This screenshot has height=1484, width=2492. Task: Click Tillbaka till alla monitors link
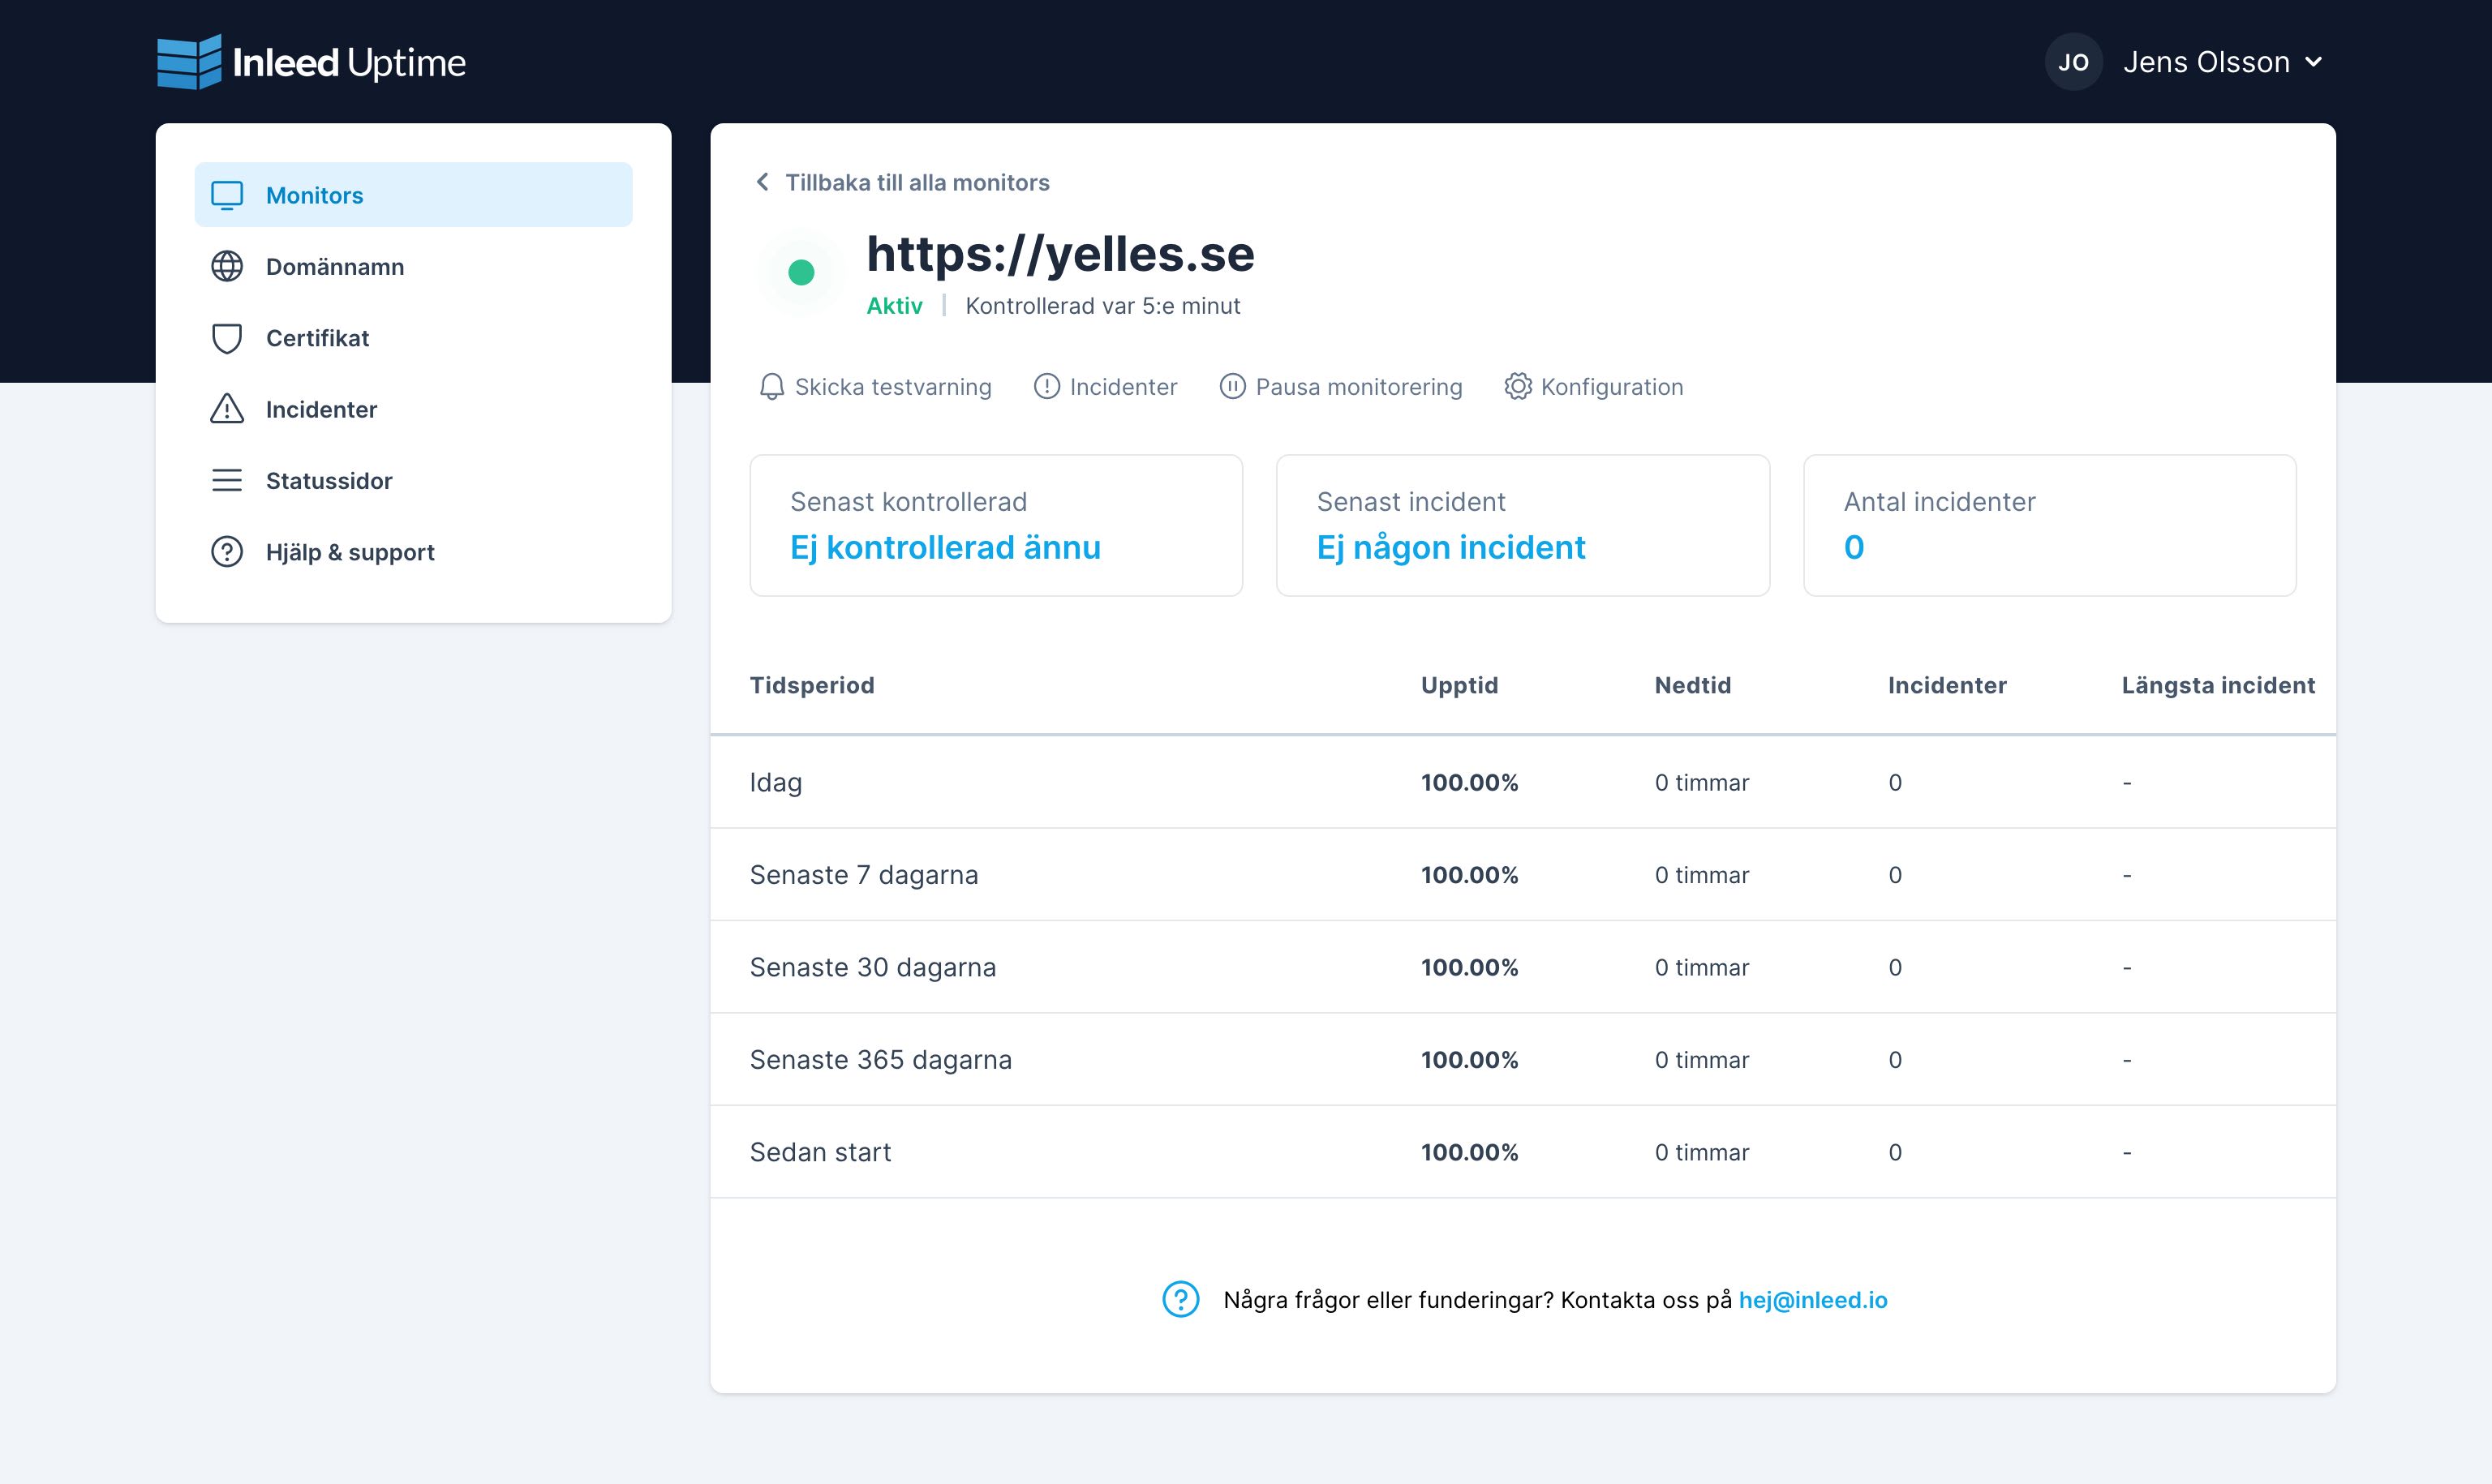[x=916, y=182]
